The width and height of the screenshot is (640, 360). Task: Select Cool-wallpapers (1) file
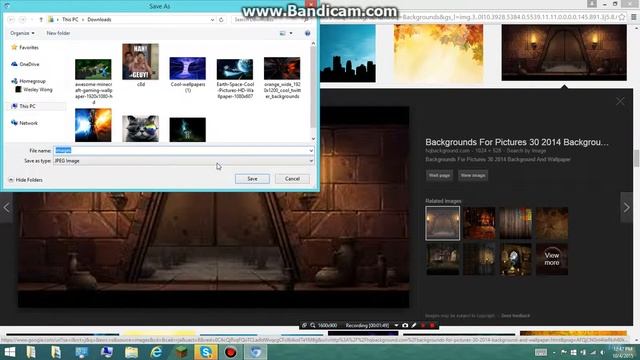[188, 75]
